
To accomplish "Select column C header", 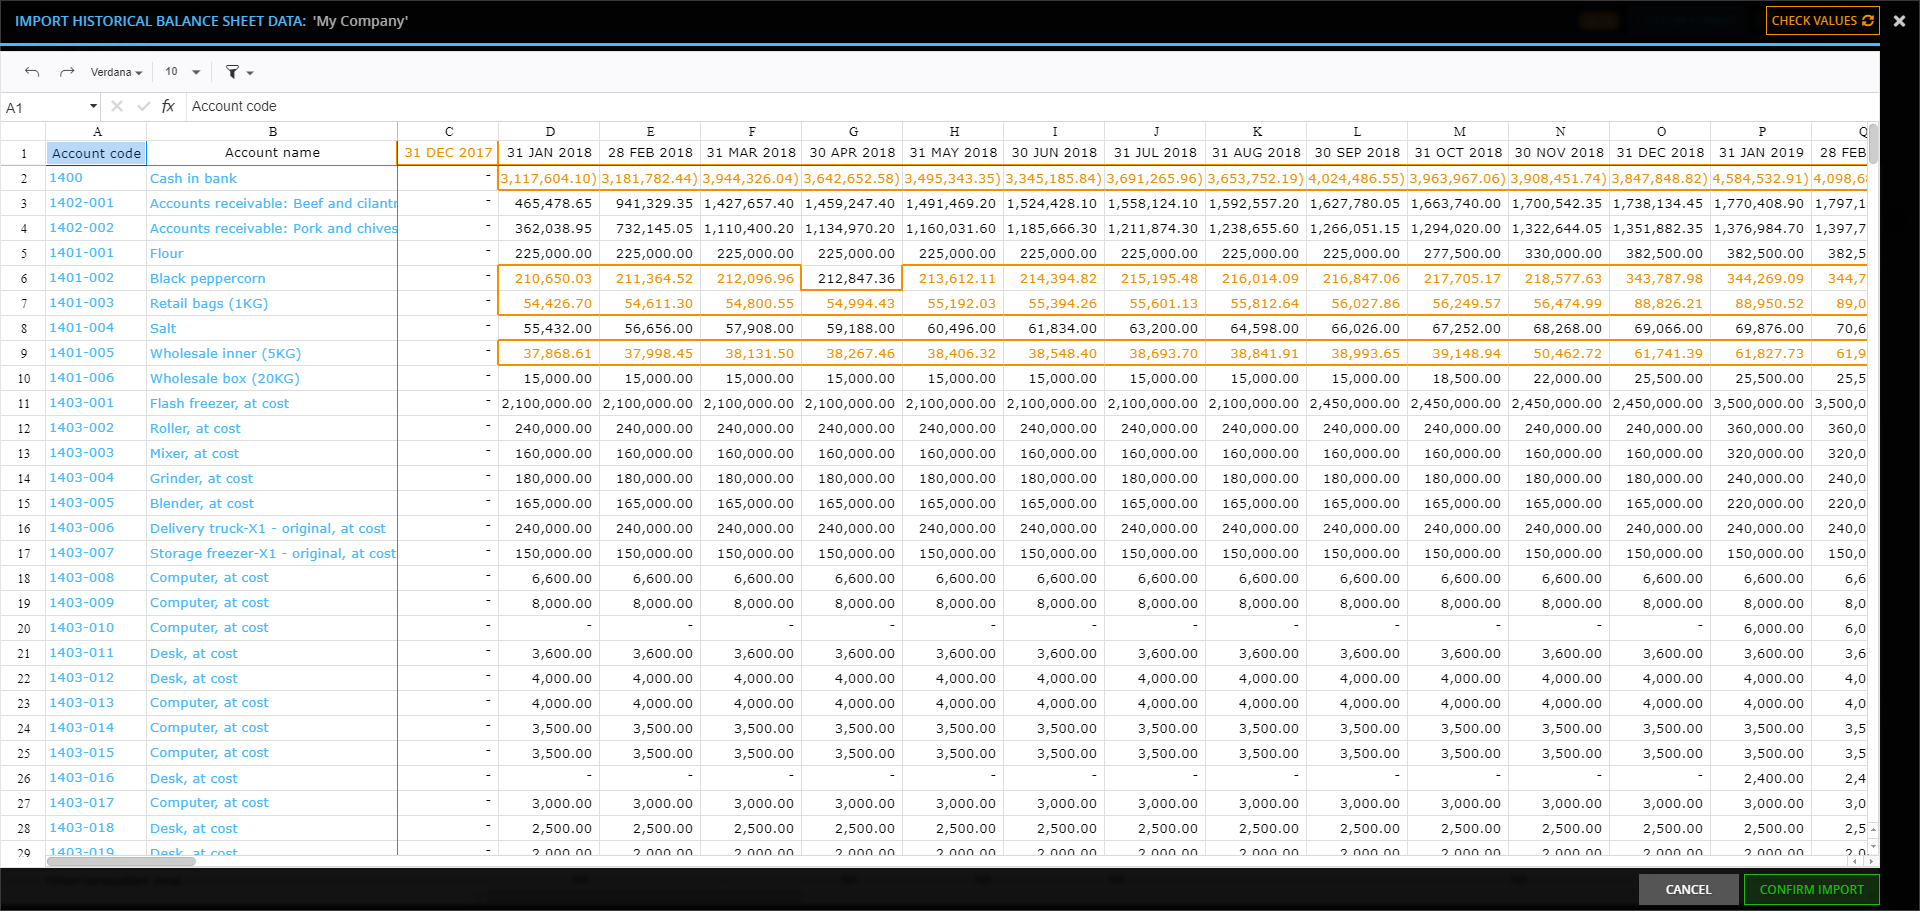I will coord(448,131).
